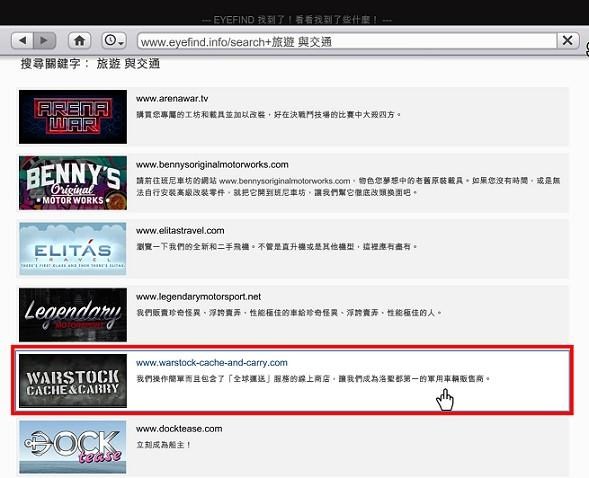Screen dimensions: 589x478
Task: Open the www.warstock-cache-and-carry.com link
Action: click(212, 363)
